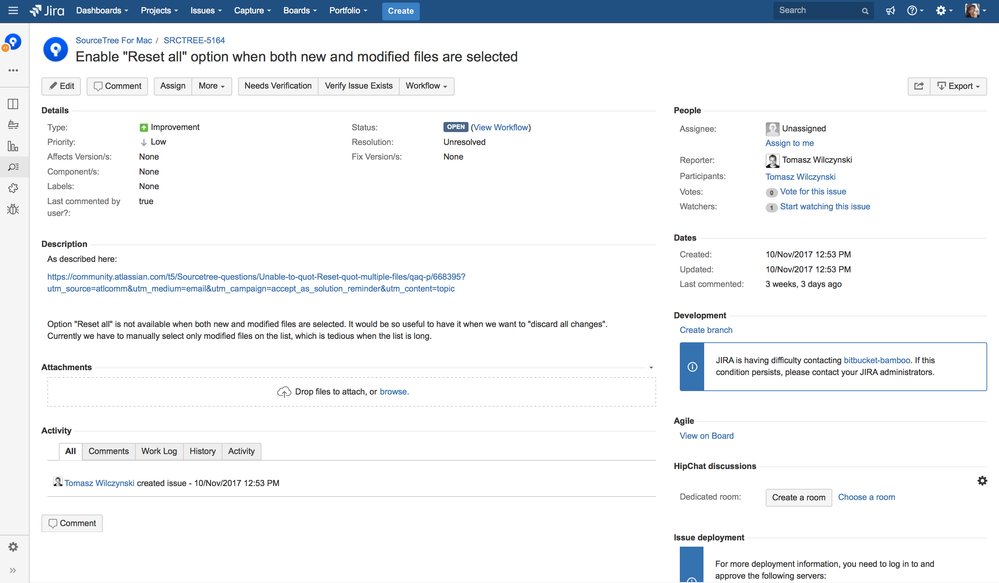The height and width of the screenshot is (583, 999).
Task: Click the Reporter avatar for Tomasz Wilczynski
Action: (772, 161)
